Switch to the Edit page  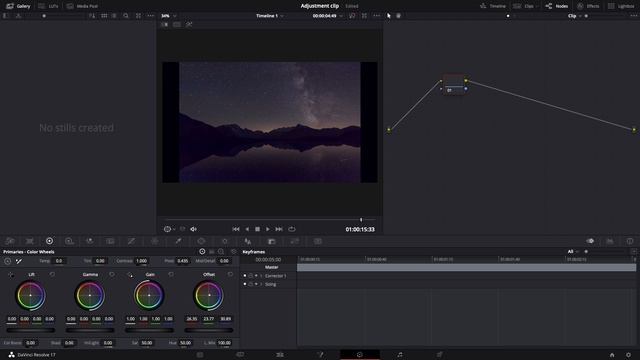pos(280,355)
